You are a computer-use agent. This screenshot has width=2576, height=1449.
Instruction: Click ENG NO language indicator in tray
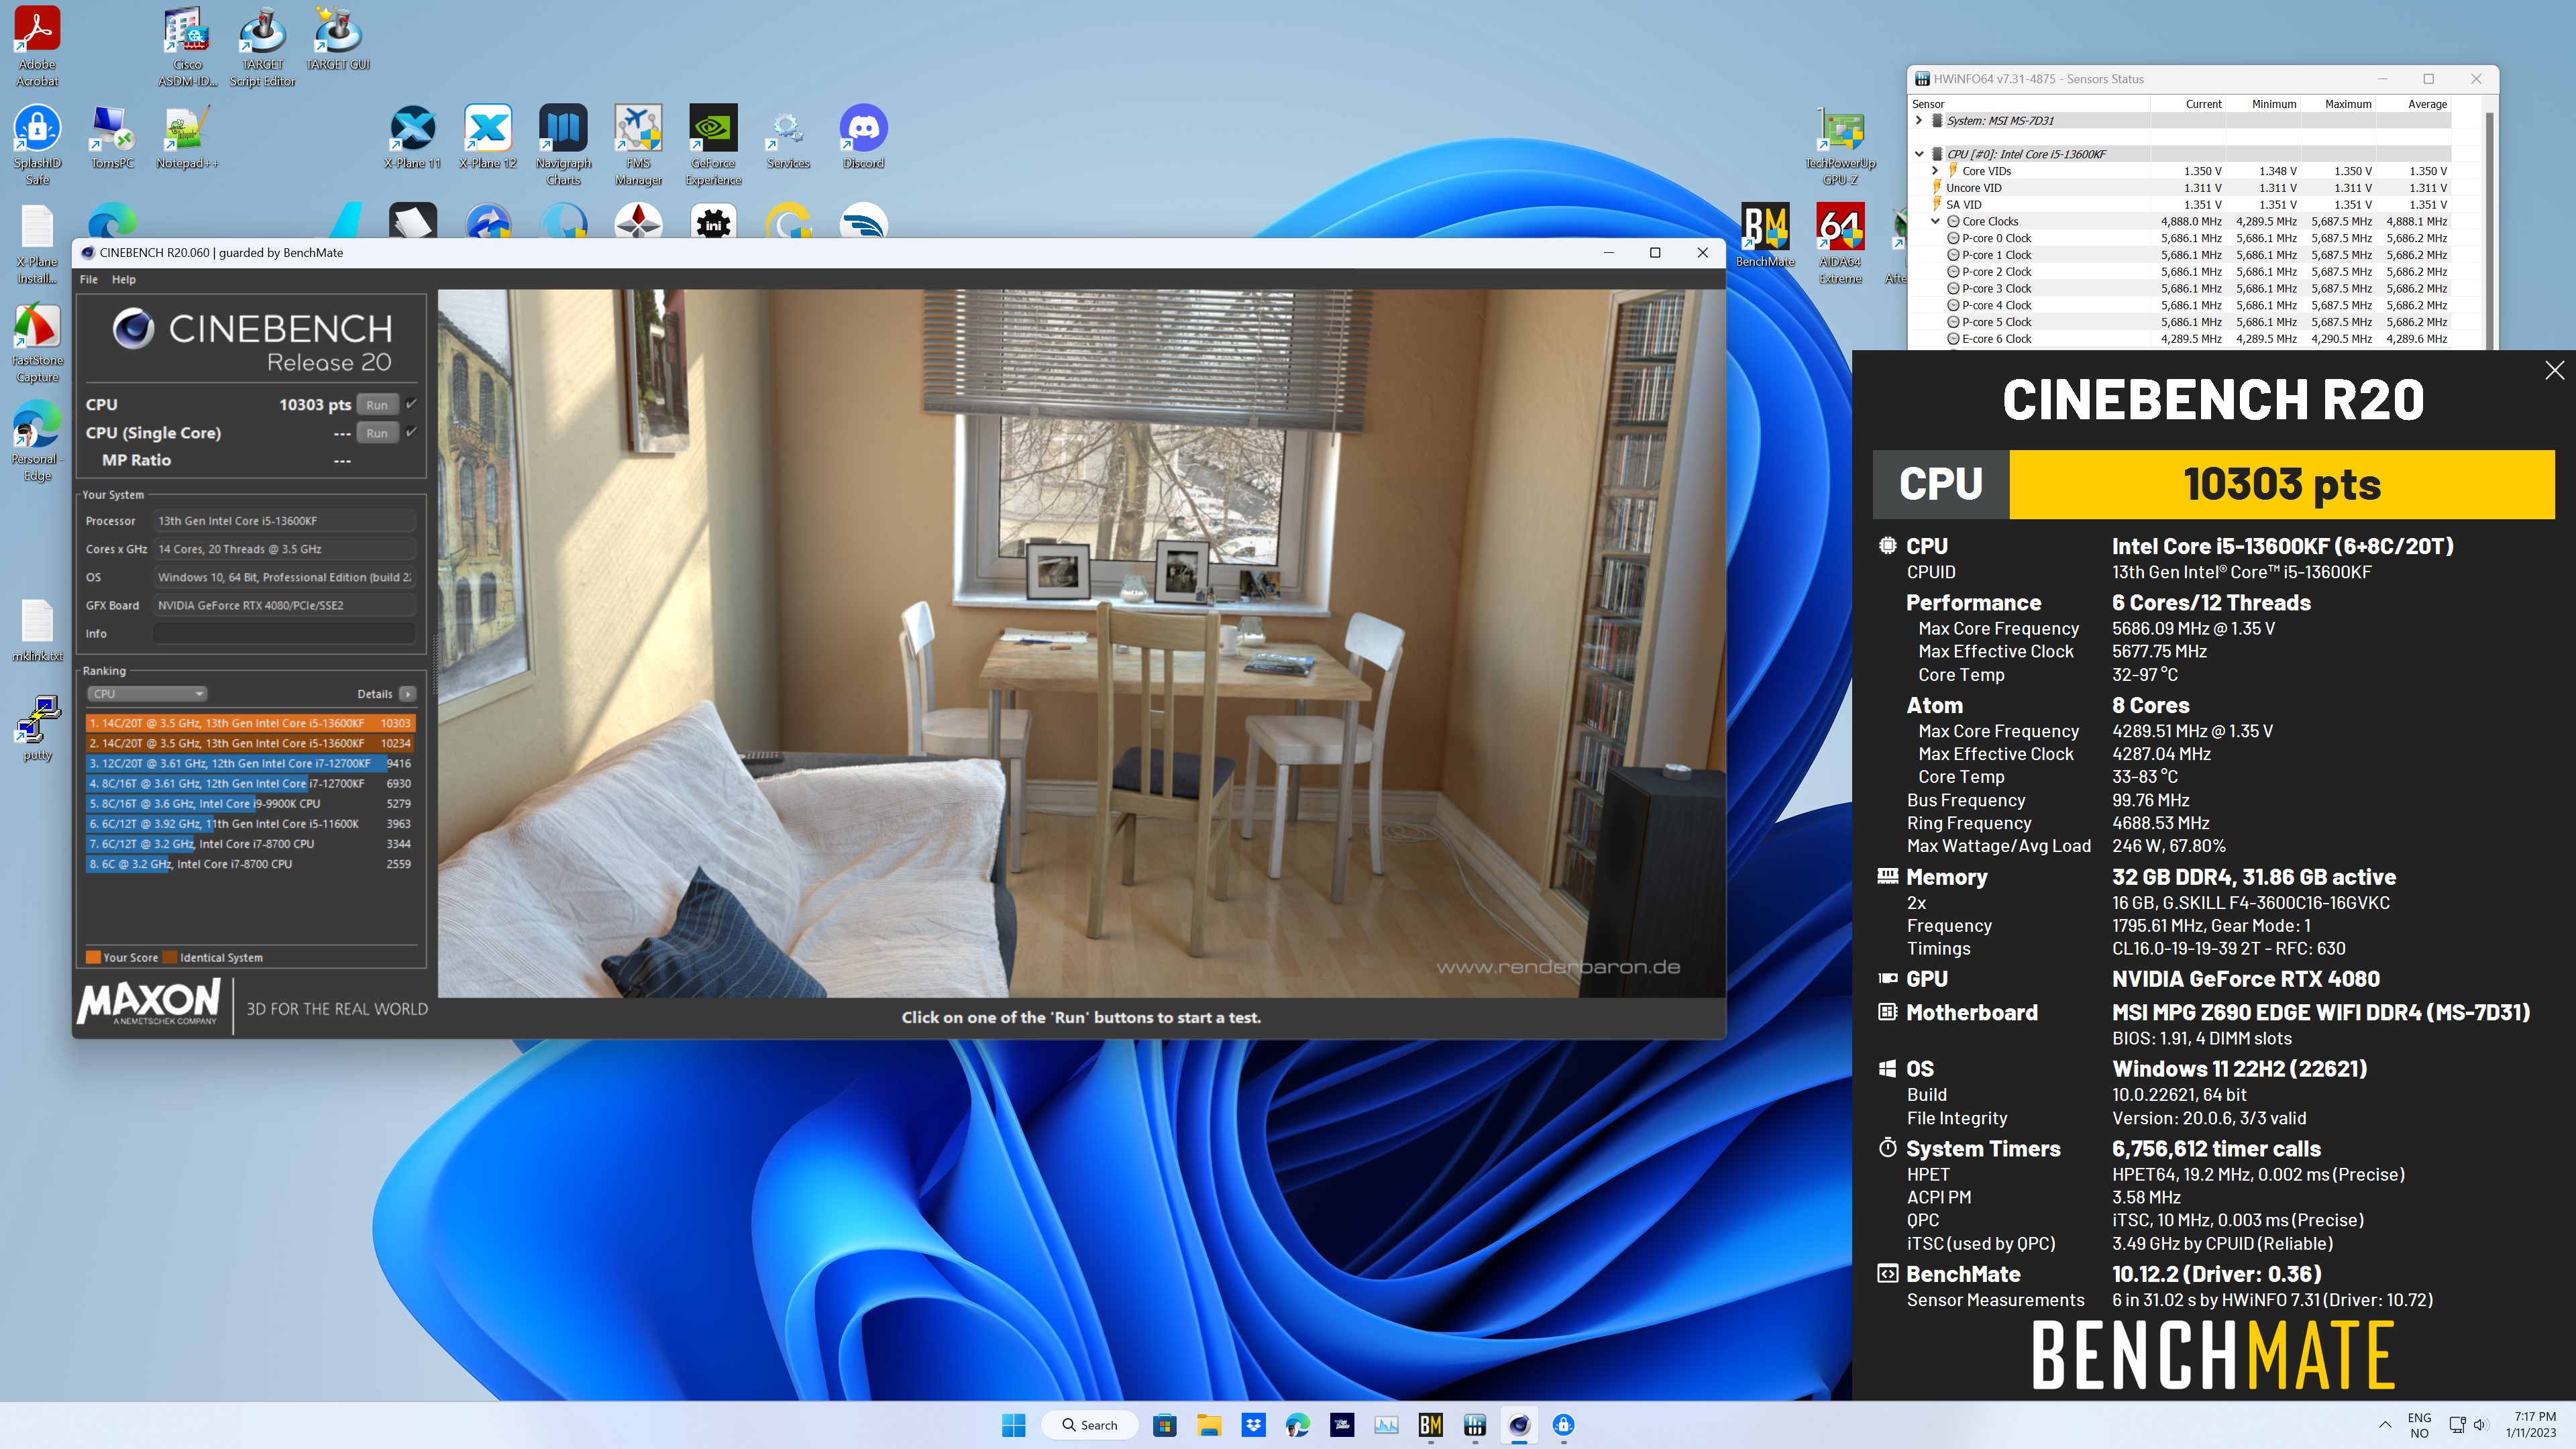point(2419,1425)
